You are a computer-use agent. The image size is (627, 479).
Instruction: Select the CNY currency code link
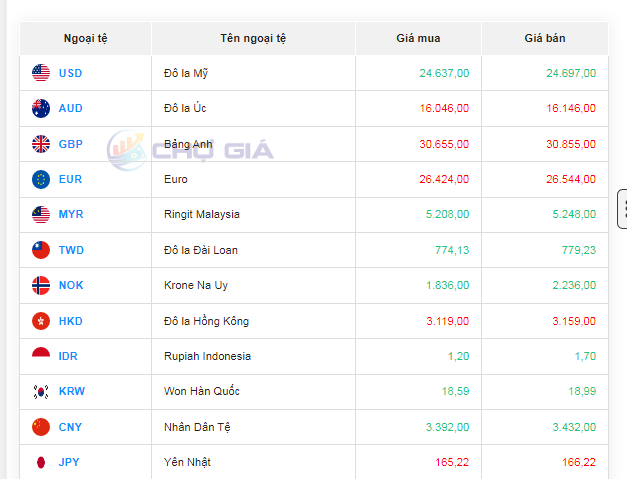click(70, 427)
